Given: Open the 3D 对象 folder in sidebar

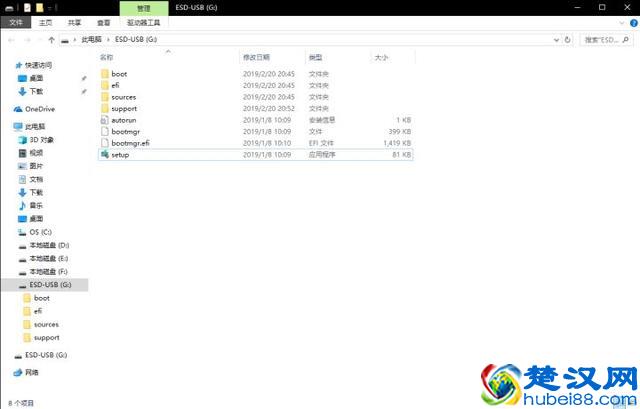Looking at the screenshot, I should [42, 140].
